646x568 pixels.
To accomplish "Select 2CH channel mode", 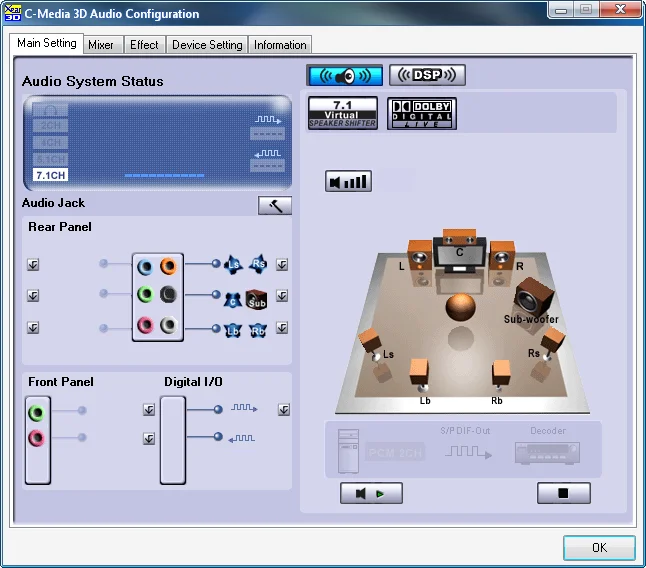I will point(50,126).
